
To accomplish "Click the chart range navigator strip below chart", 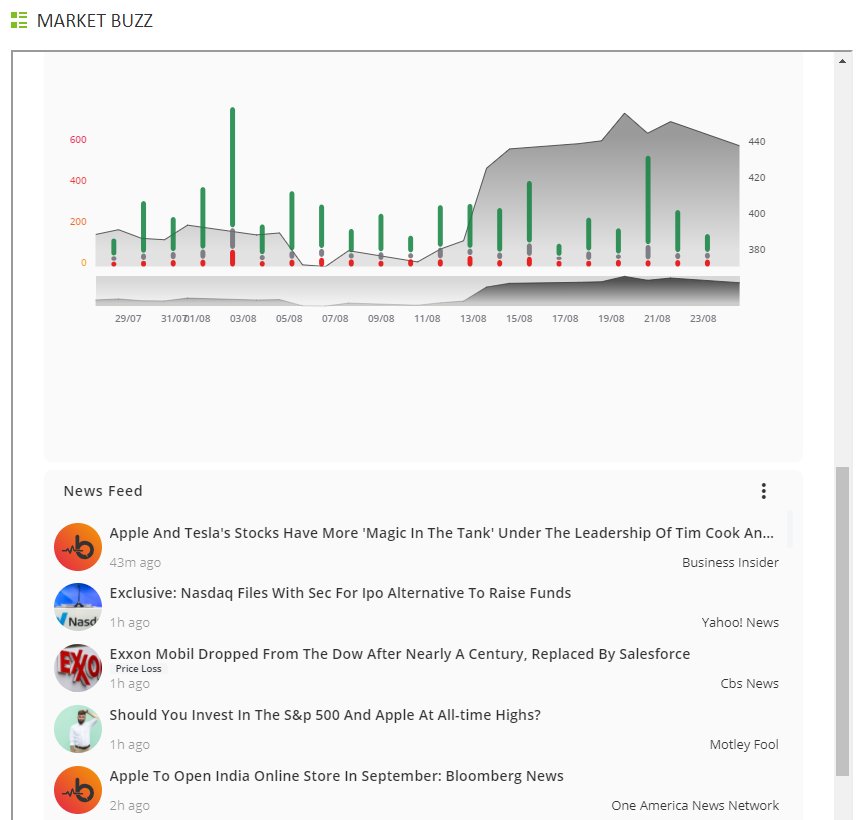I will [417, 291].
